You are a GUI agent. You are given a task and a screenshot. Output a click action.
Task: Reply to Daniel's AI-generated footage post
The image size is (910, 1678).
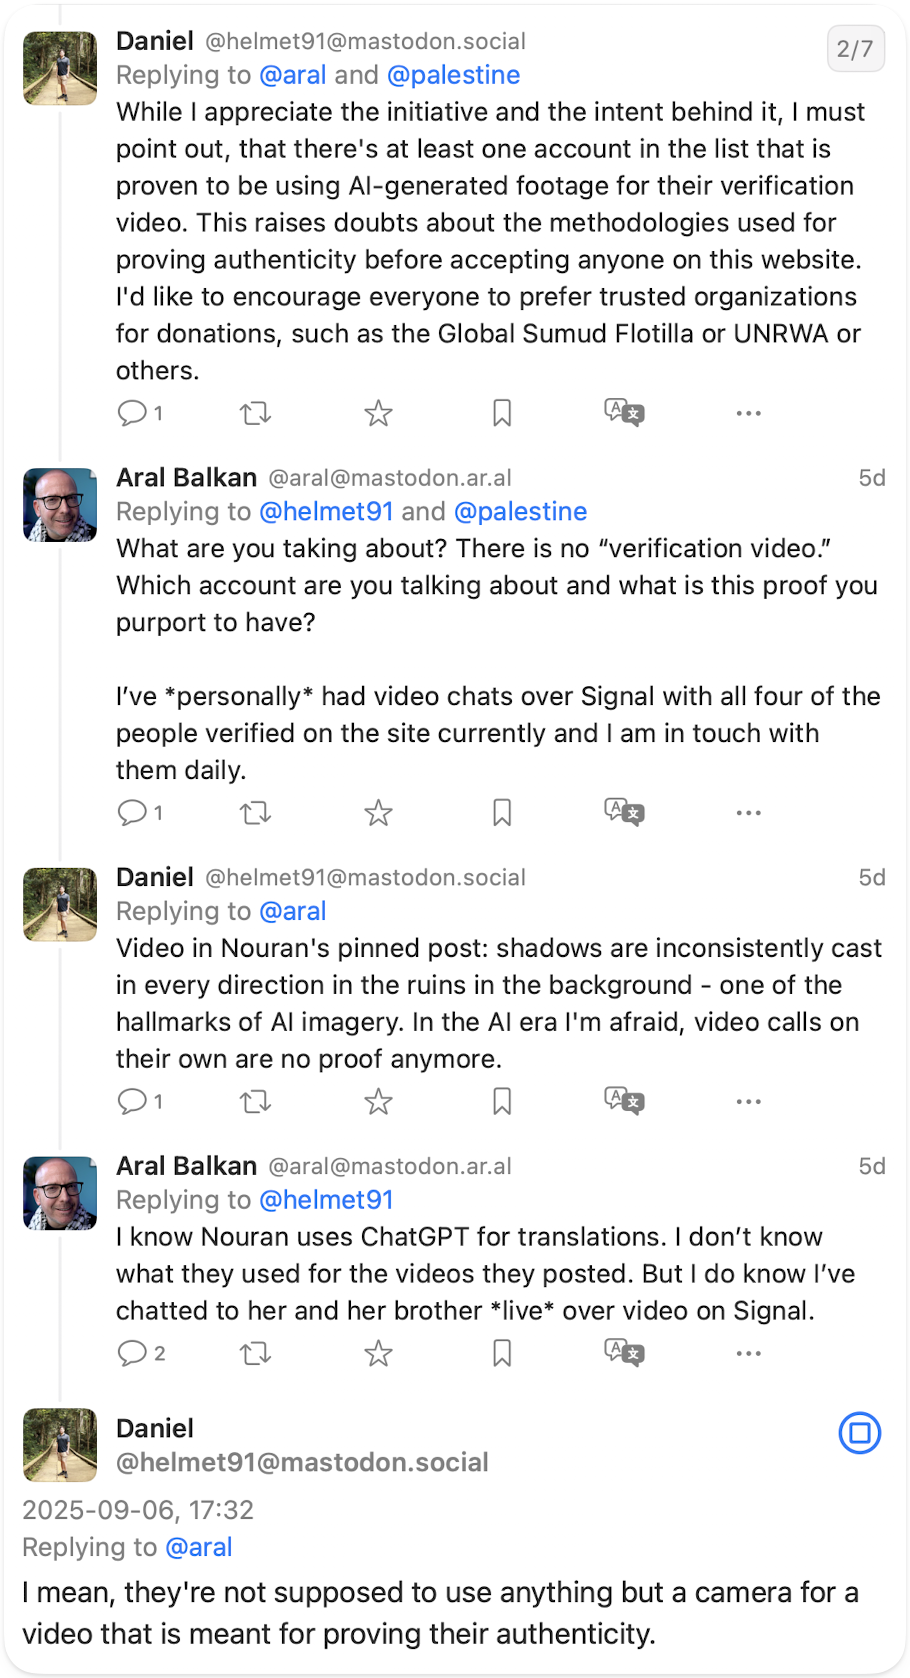click(133, 413)
